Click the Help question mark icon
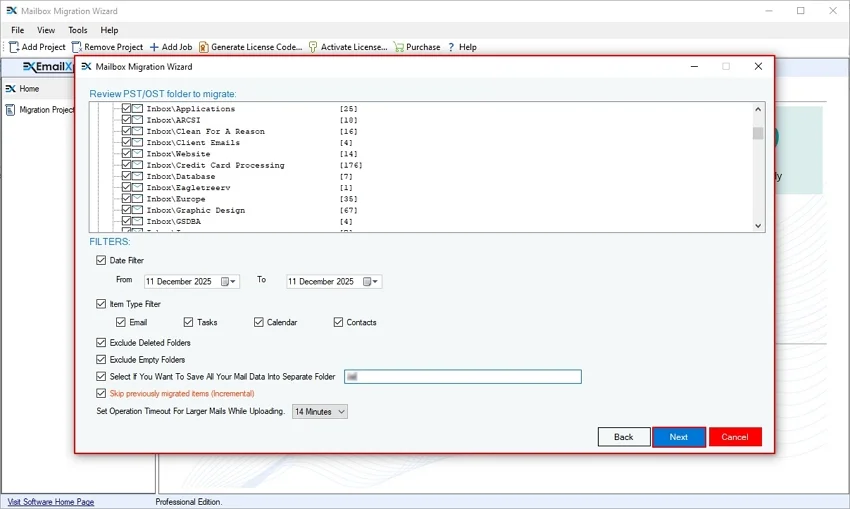Screen dimensions: 850x509 click(x=451, y=47)
